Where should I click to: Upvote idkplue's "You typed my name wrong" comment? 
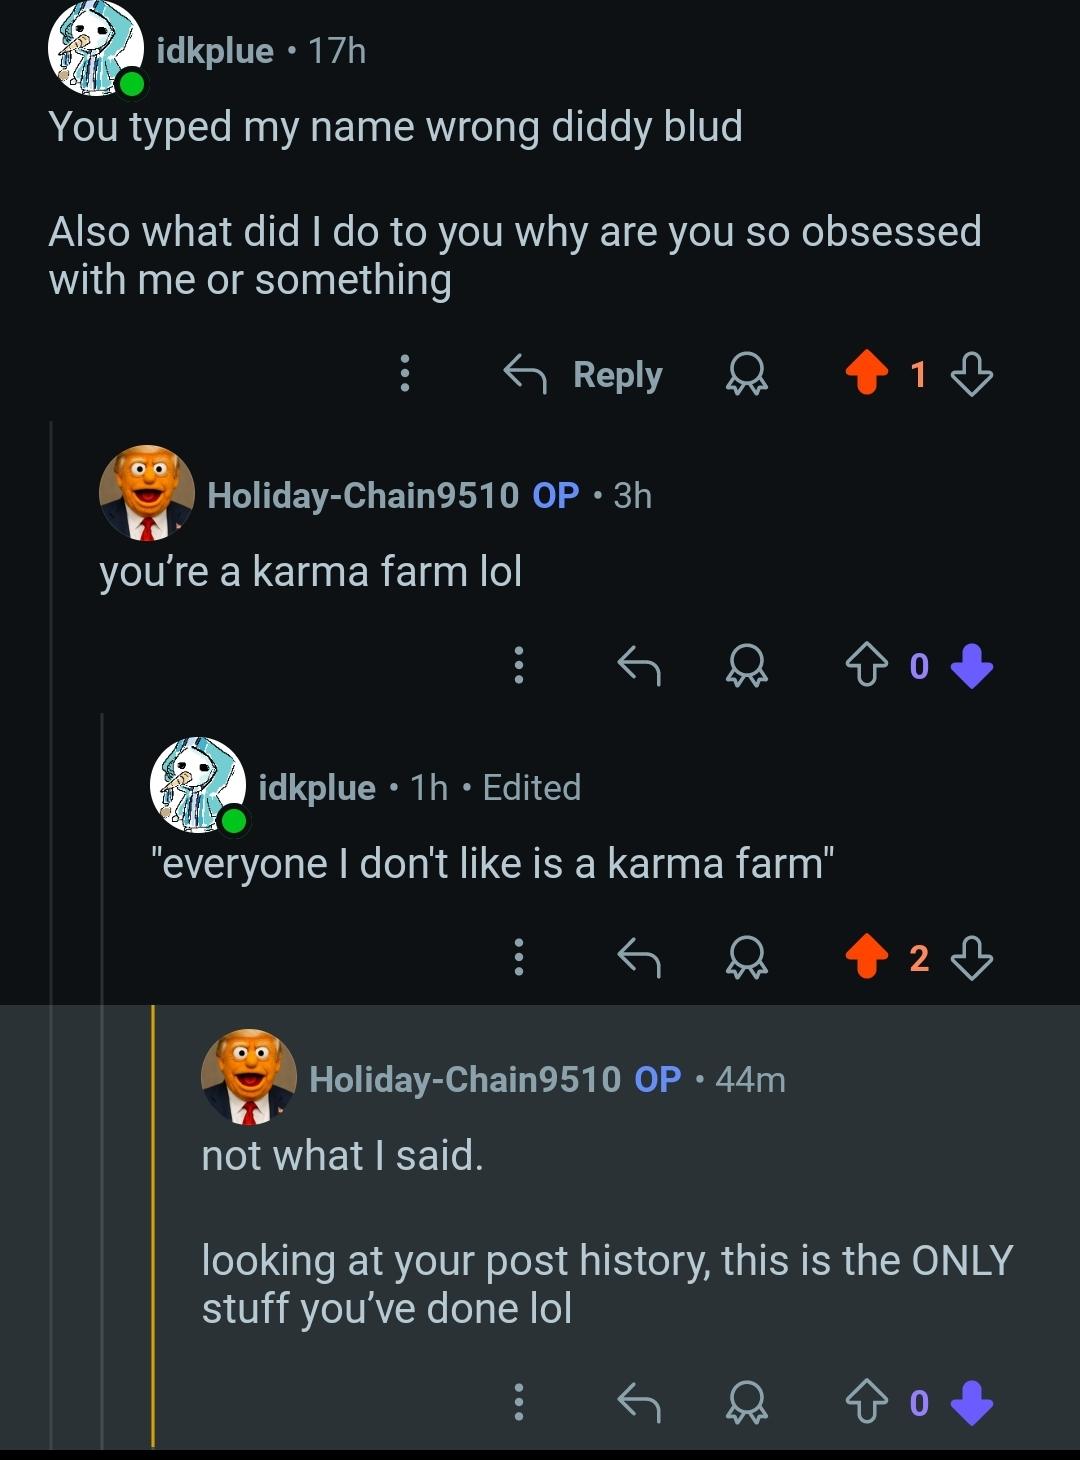[x=866, y=375]
